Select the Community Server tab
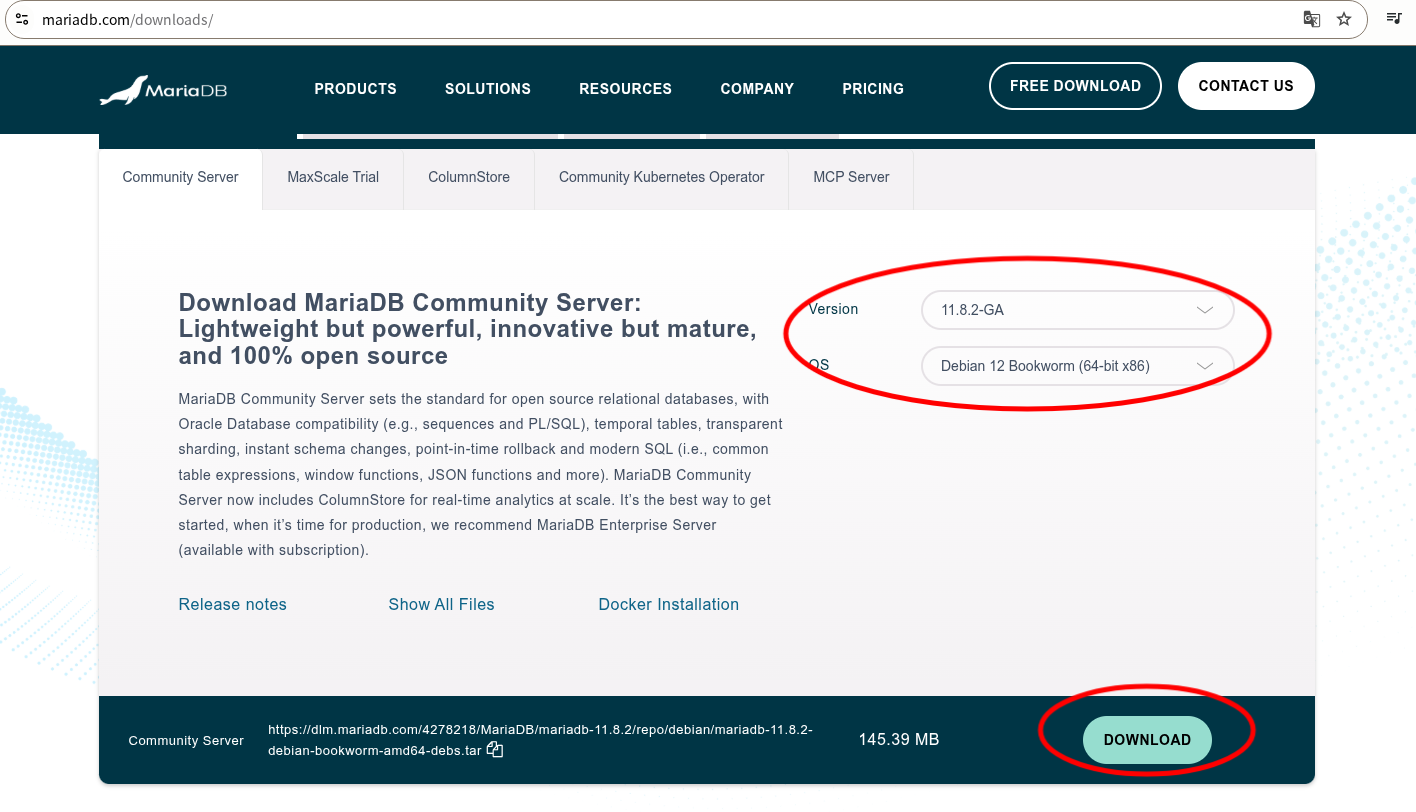The width and height of the screenshot is (1416, 812). [x=180, y=178]
